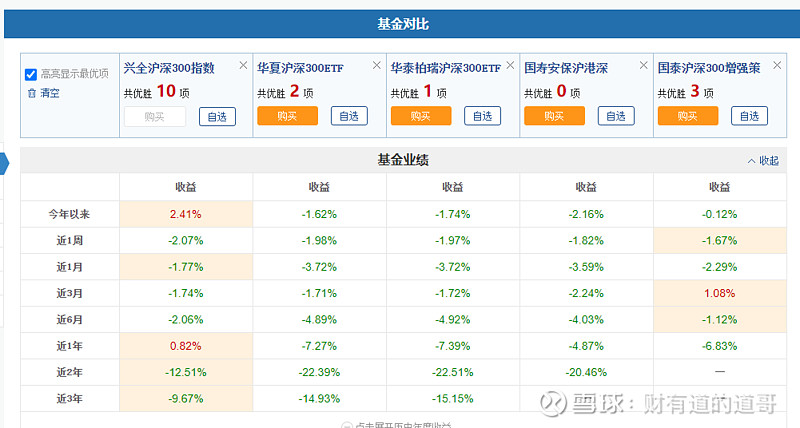The width and height of the screenshot is (800, 428).
Task: Click 购买 under 华夏沪深300ETF
Action: pos(287,116)
